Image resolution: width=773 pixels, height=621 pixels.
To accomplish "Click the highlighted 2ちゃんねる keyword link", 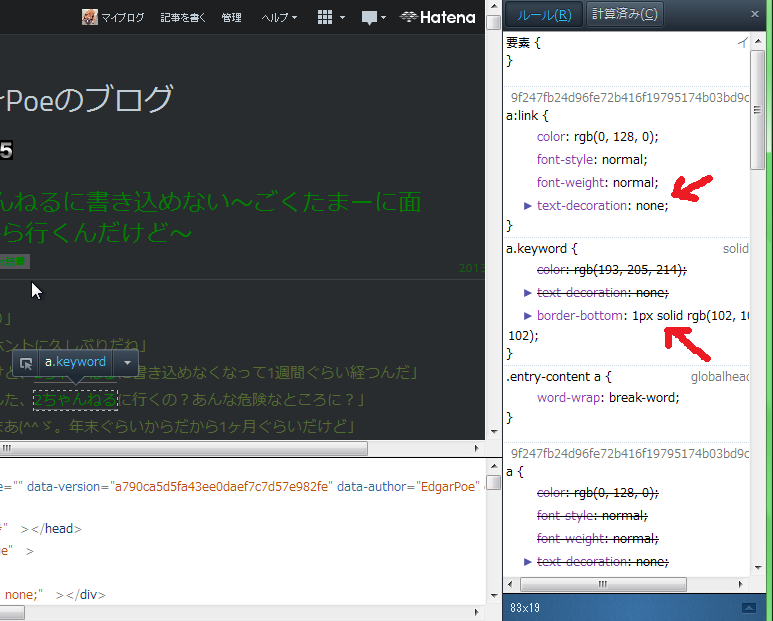I will [x=75, y=400].
